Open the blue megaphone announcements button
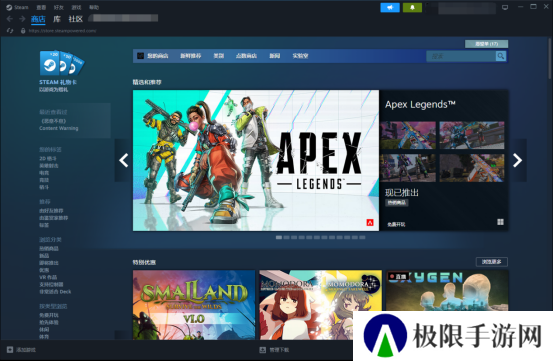 click(390, 7)
